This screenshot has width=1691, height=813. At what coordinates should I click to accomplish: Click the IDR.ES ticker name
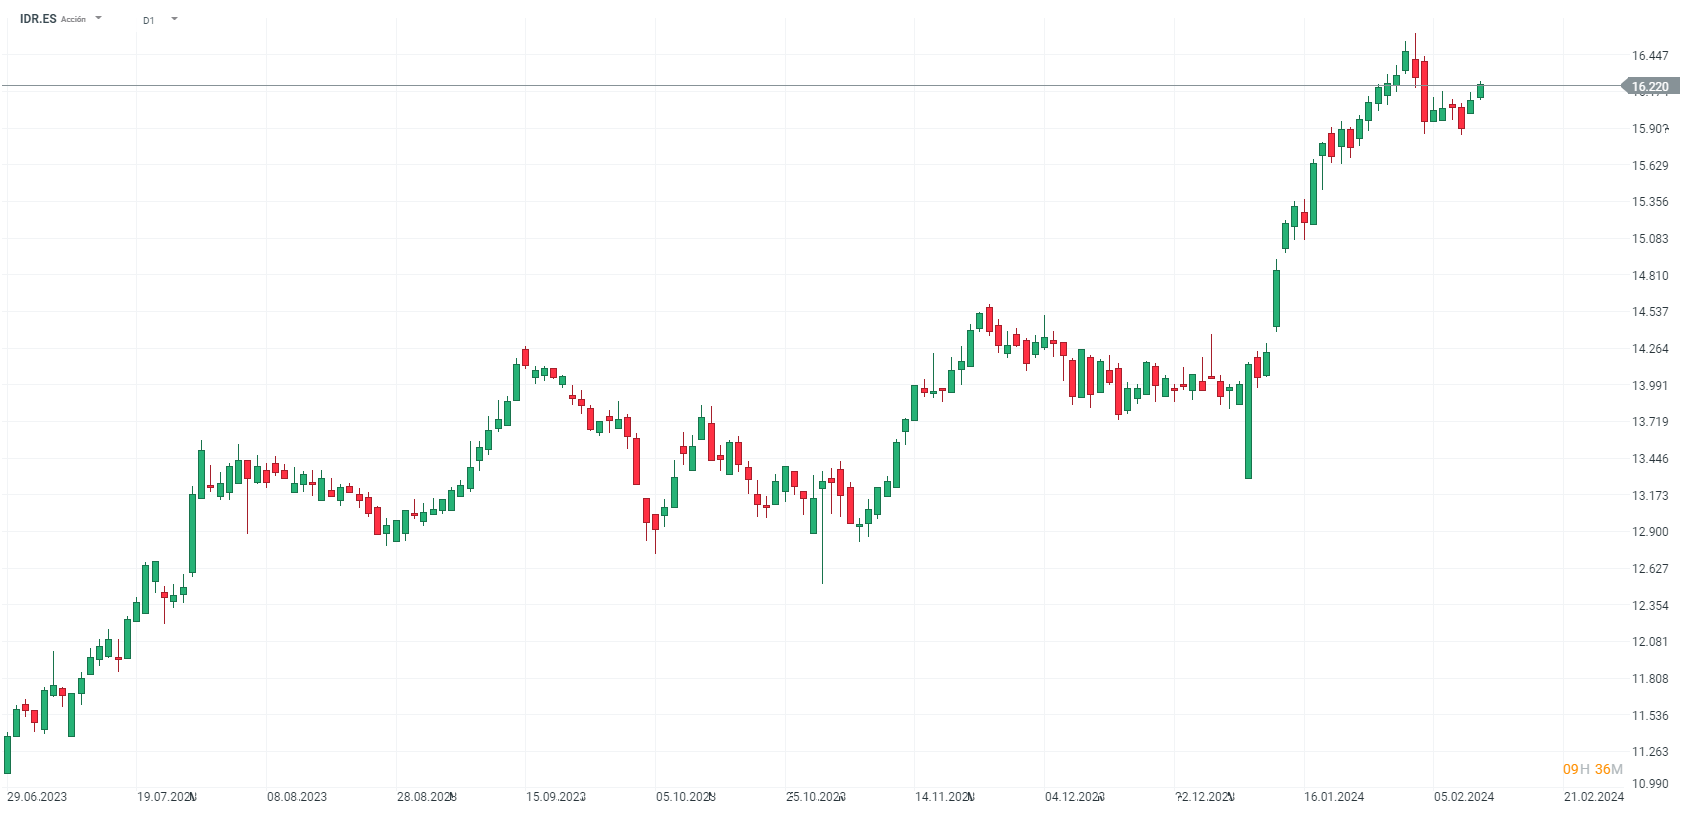pos(38,19)
